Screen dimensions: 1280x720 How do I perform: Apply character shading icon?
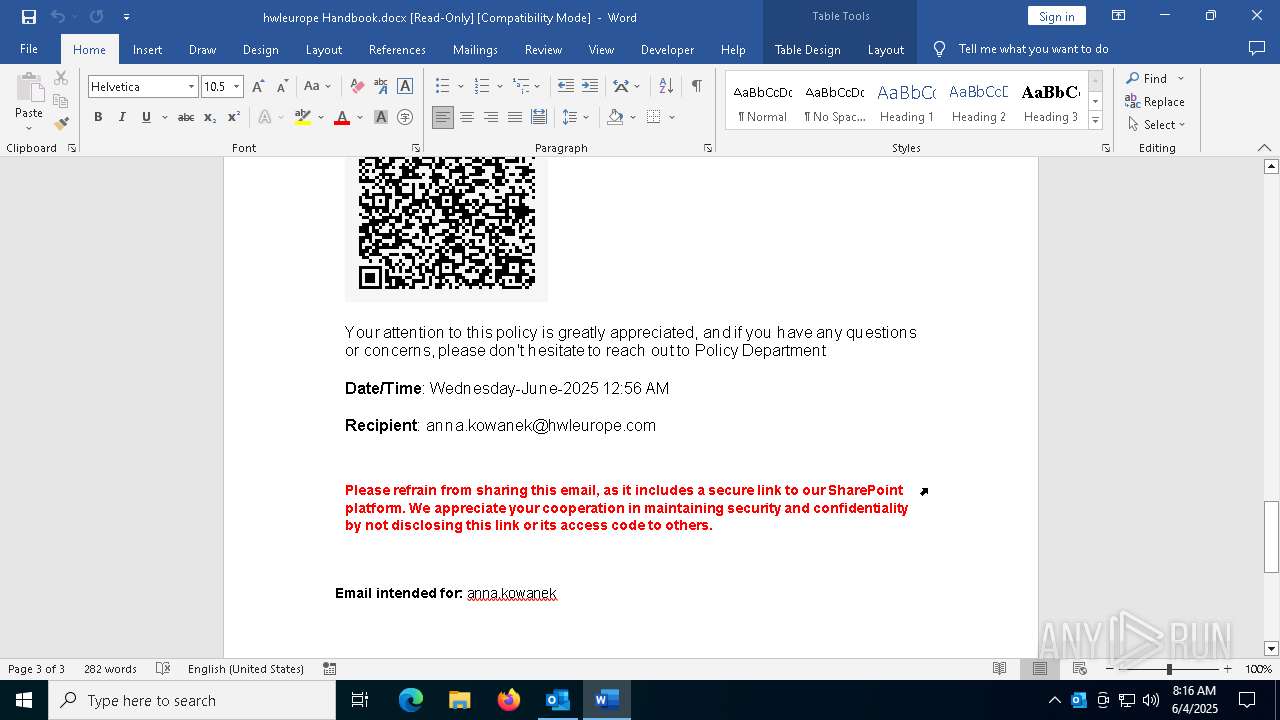pyautogui.click(x=381, y=117)
